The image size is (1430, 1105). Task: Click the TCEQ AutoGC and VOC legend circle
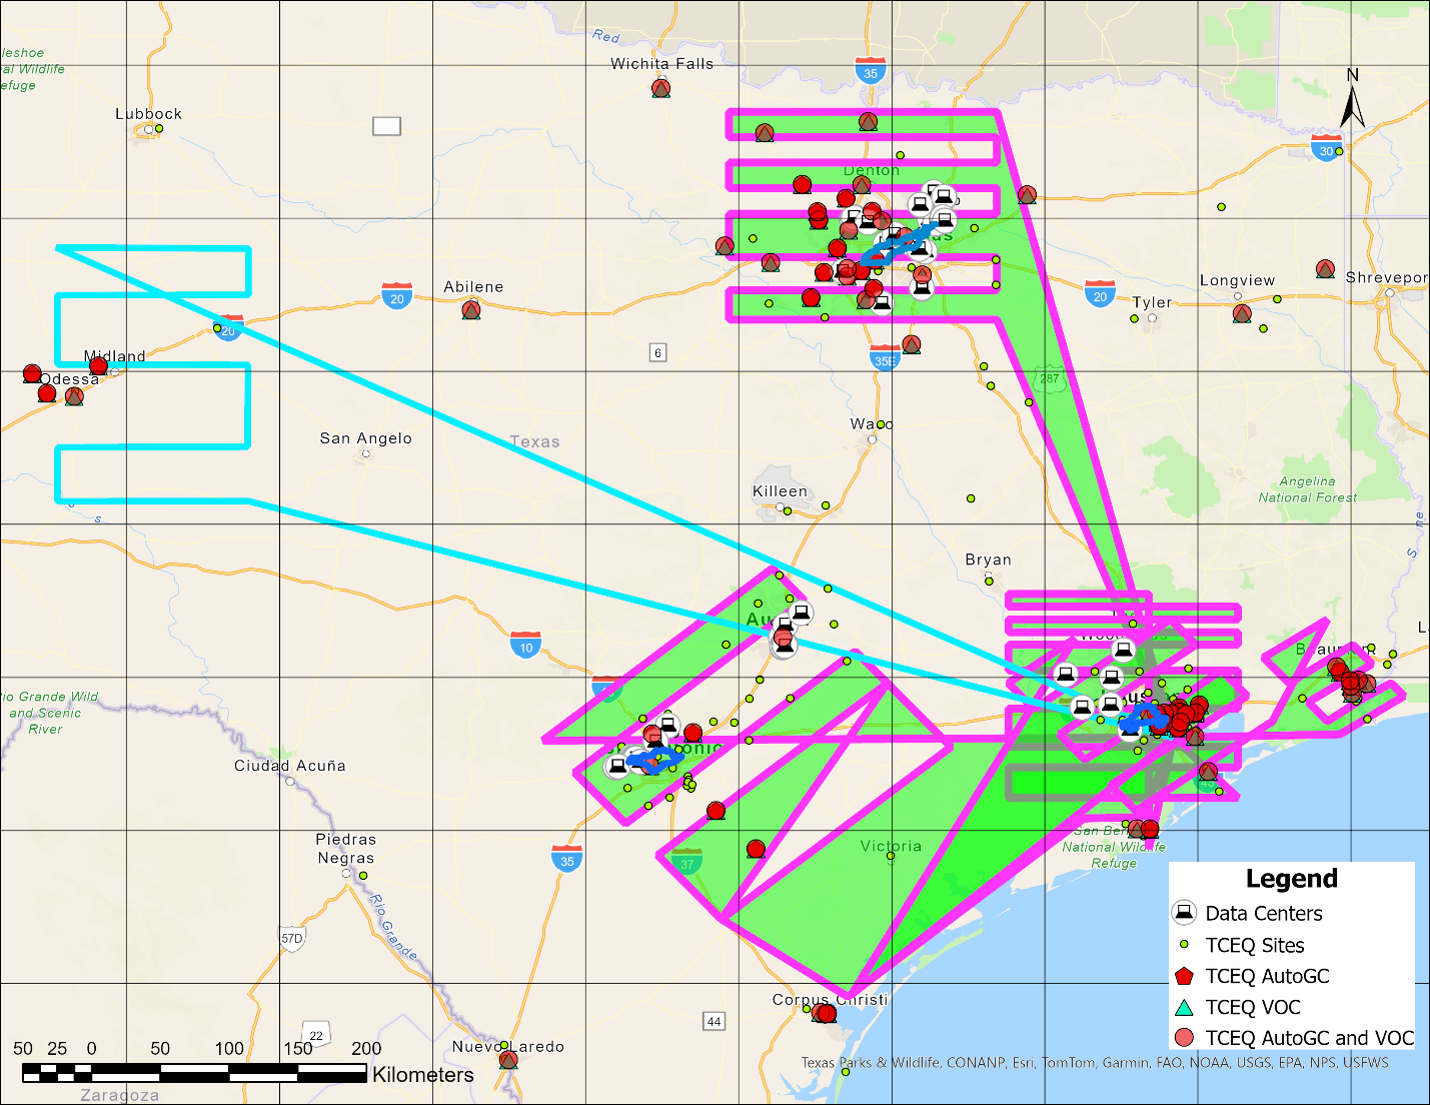1184,1038
